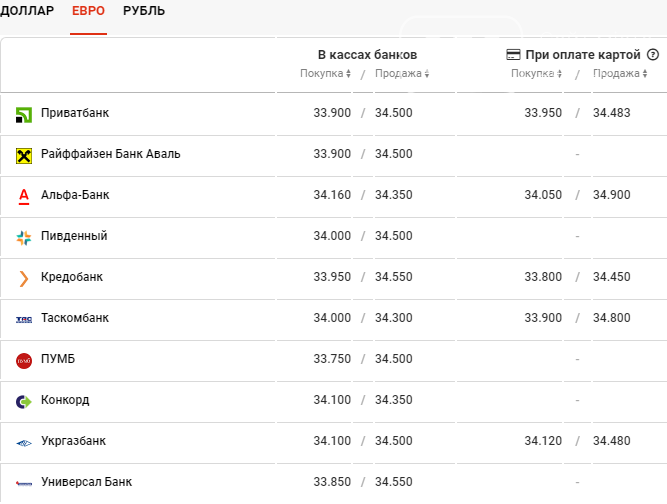
Task: Sort bank cash desks by Продажа
Action: 401,74
